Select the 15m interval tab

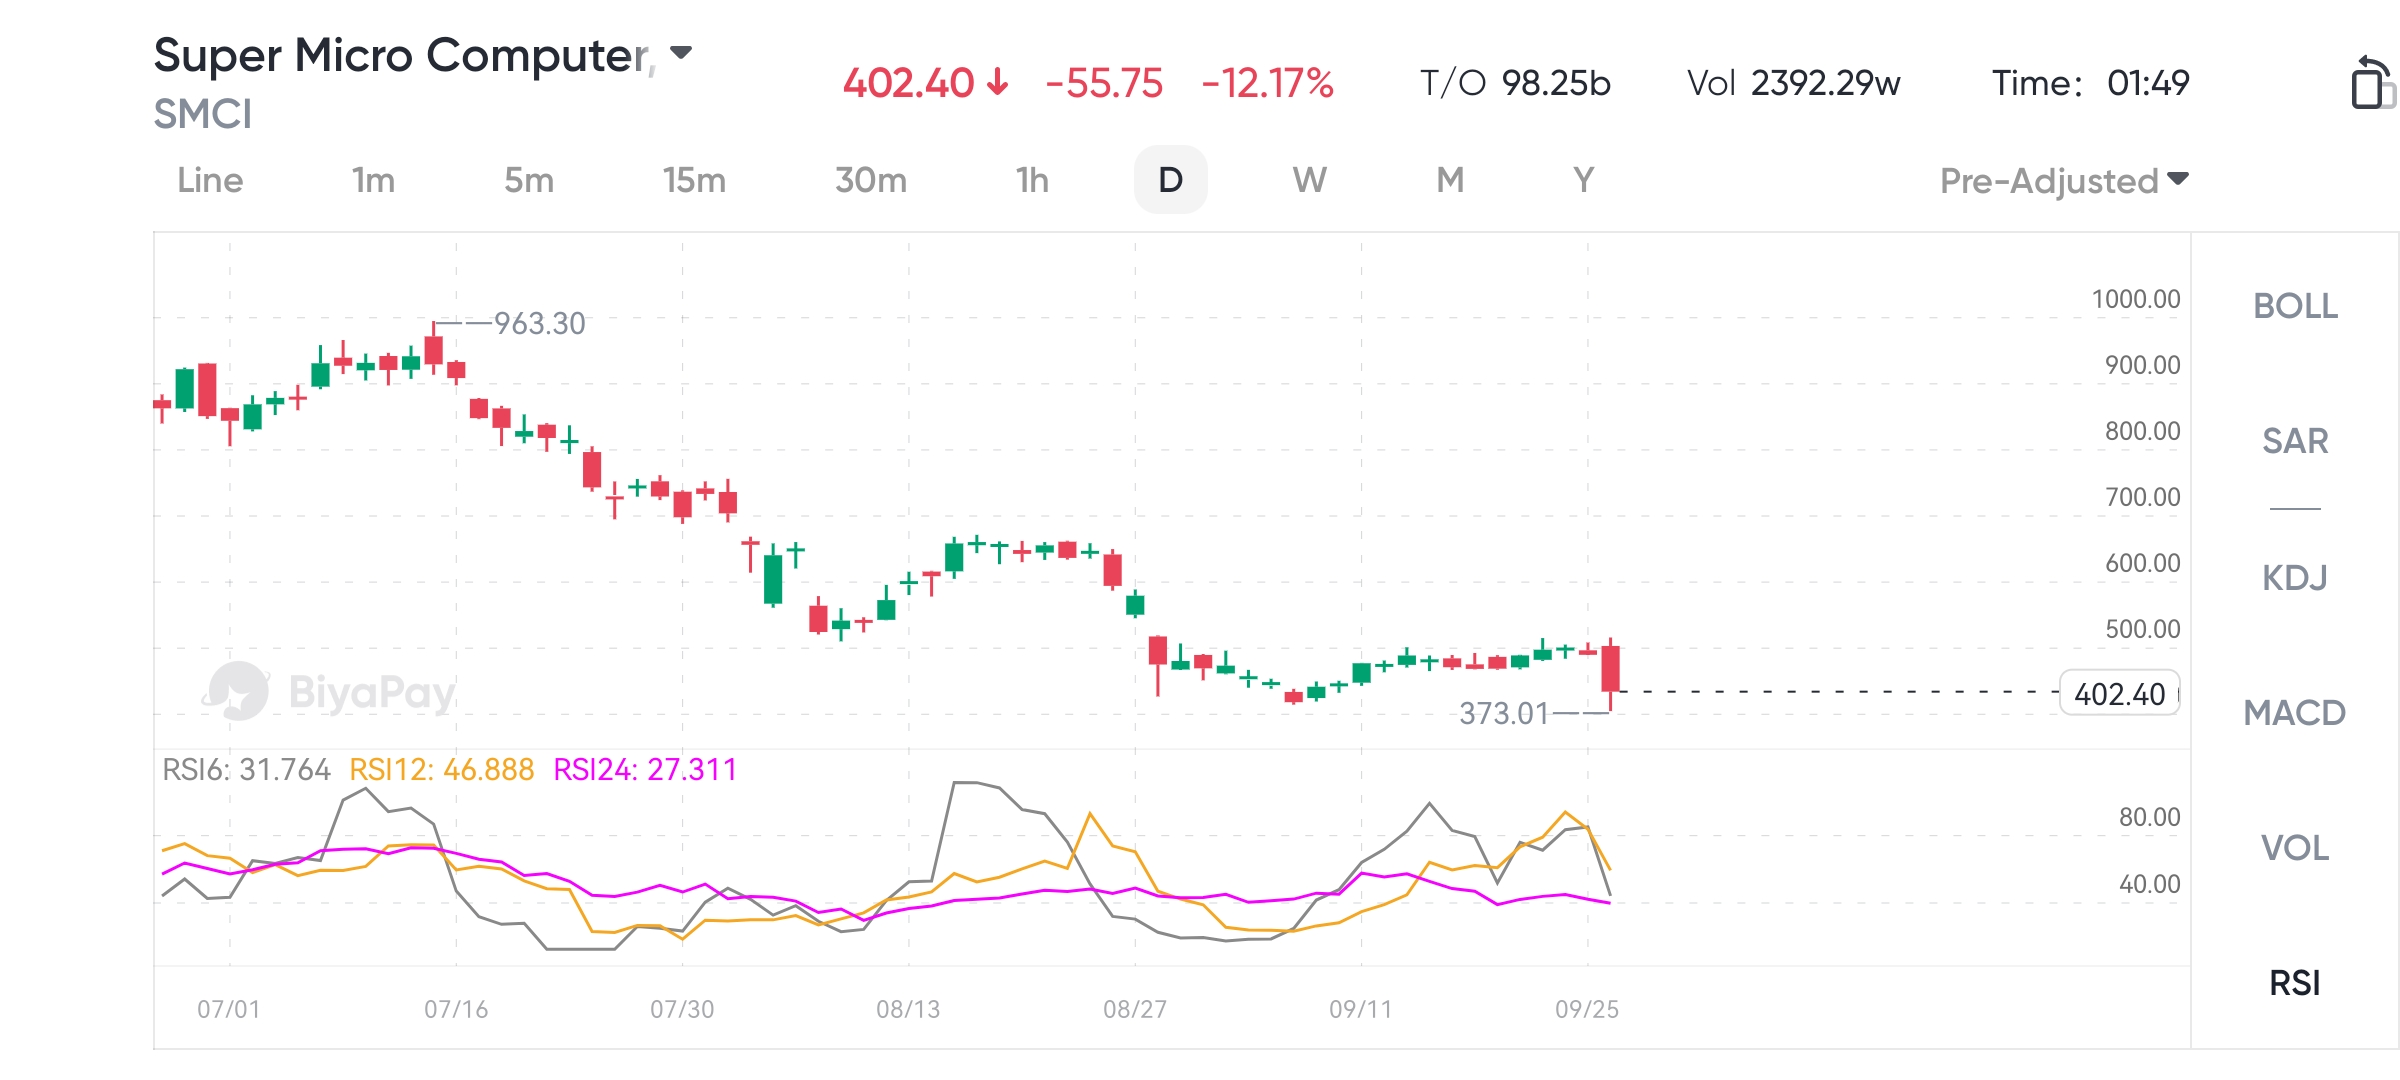(694, 180)
